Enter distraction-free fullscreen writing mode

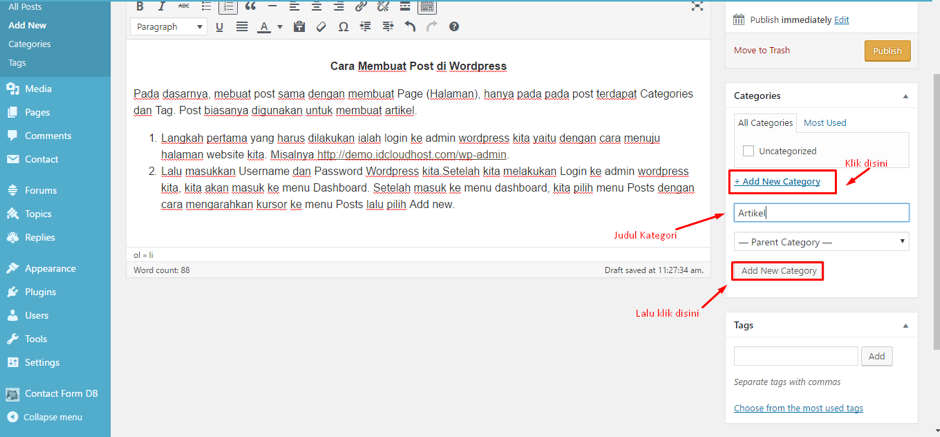pos(697,6)
